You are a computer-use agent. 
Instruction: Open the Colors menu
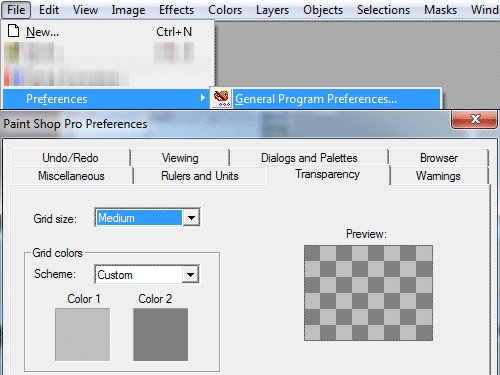(225, 10)
